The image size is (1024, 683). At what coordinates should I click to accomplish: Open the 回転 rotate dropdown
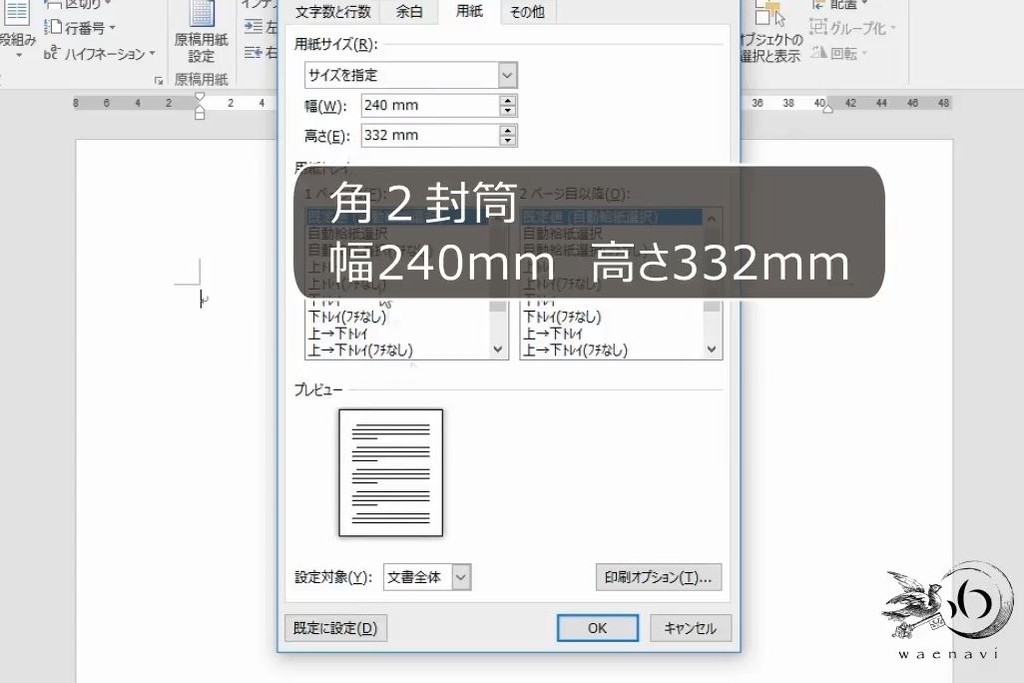(839, 53)
